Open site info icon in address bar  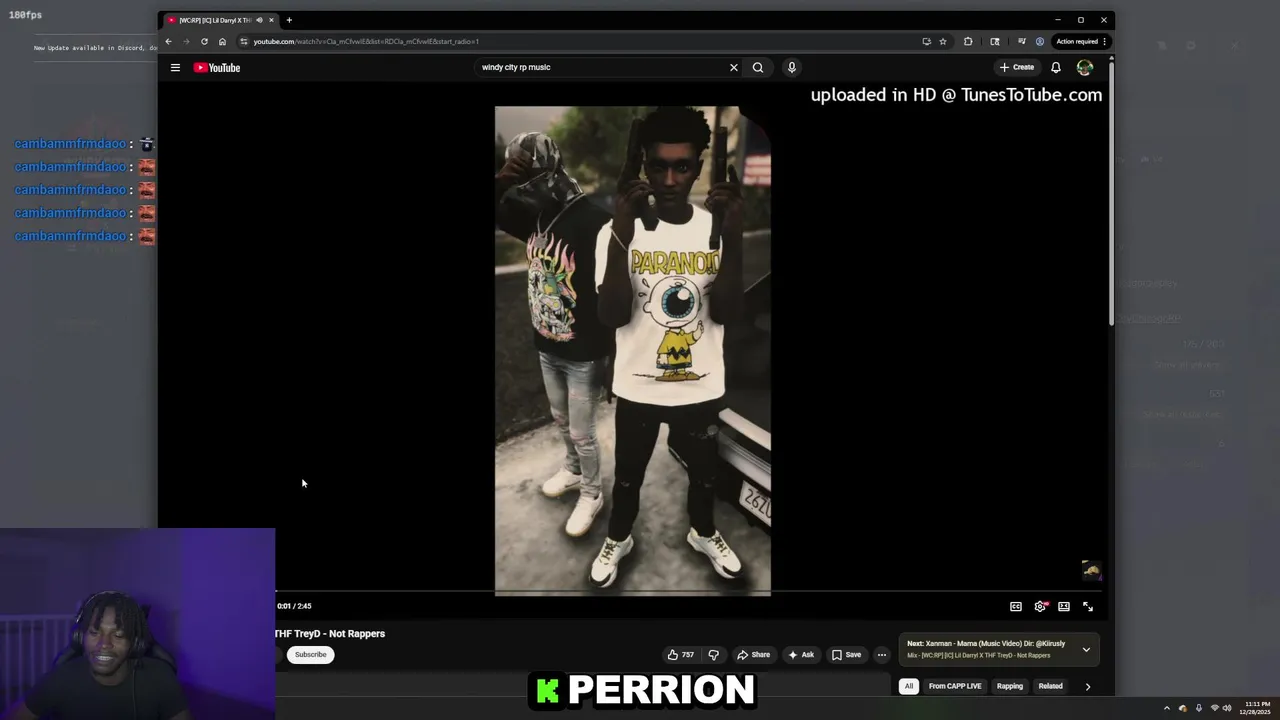click(x=244, y=42)
